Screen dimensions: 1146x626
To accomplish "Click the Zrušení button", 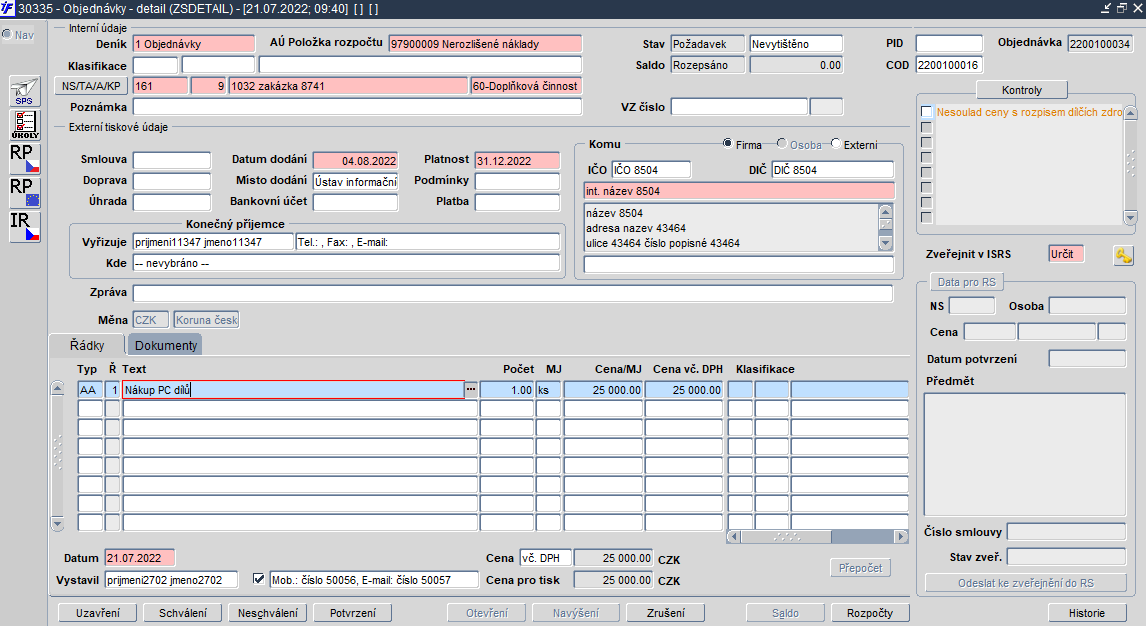I will [666, 613].
